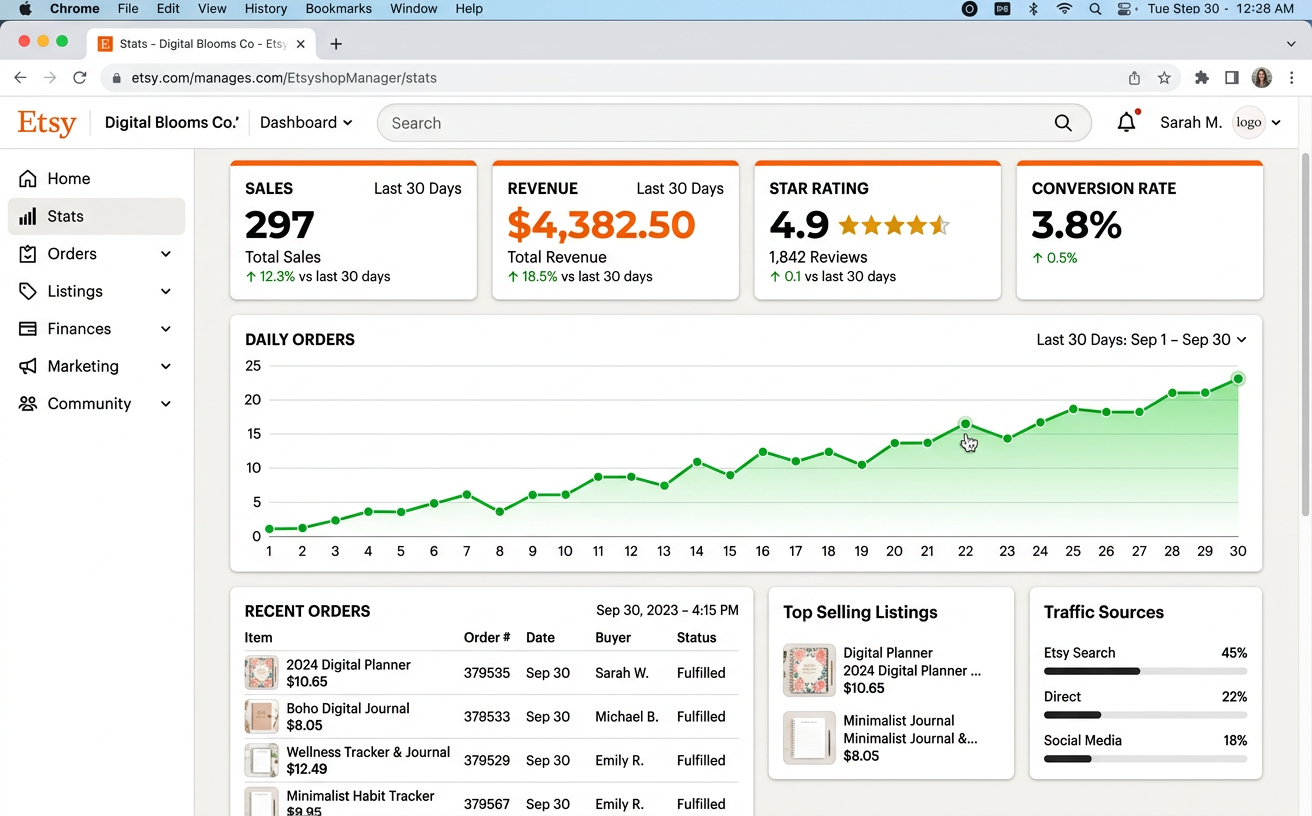
Task: Click the Finances card icon
Action: [x=28, y=329]
